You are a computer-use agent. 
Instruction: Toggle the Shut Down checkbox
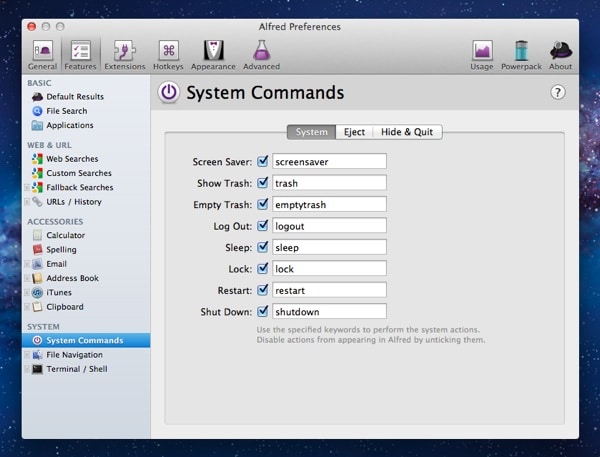pos(262,311)
